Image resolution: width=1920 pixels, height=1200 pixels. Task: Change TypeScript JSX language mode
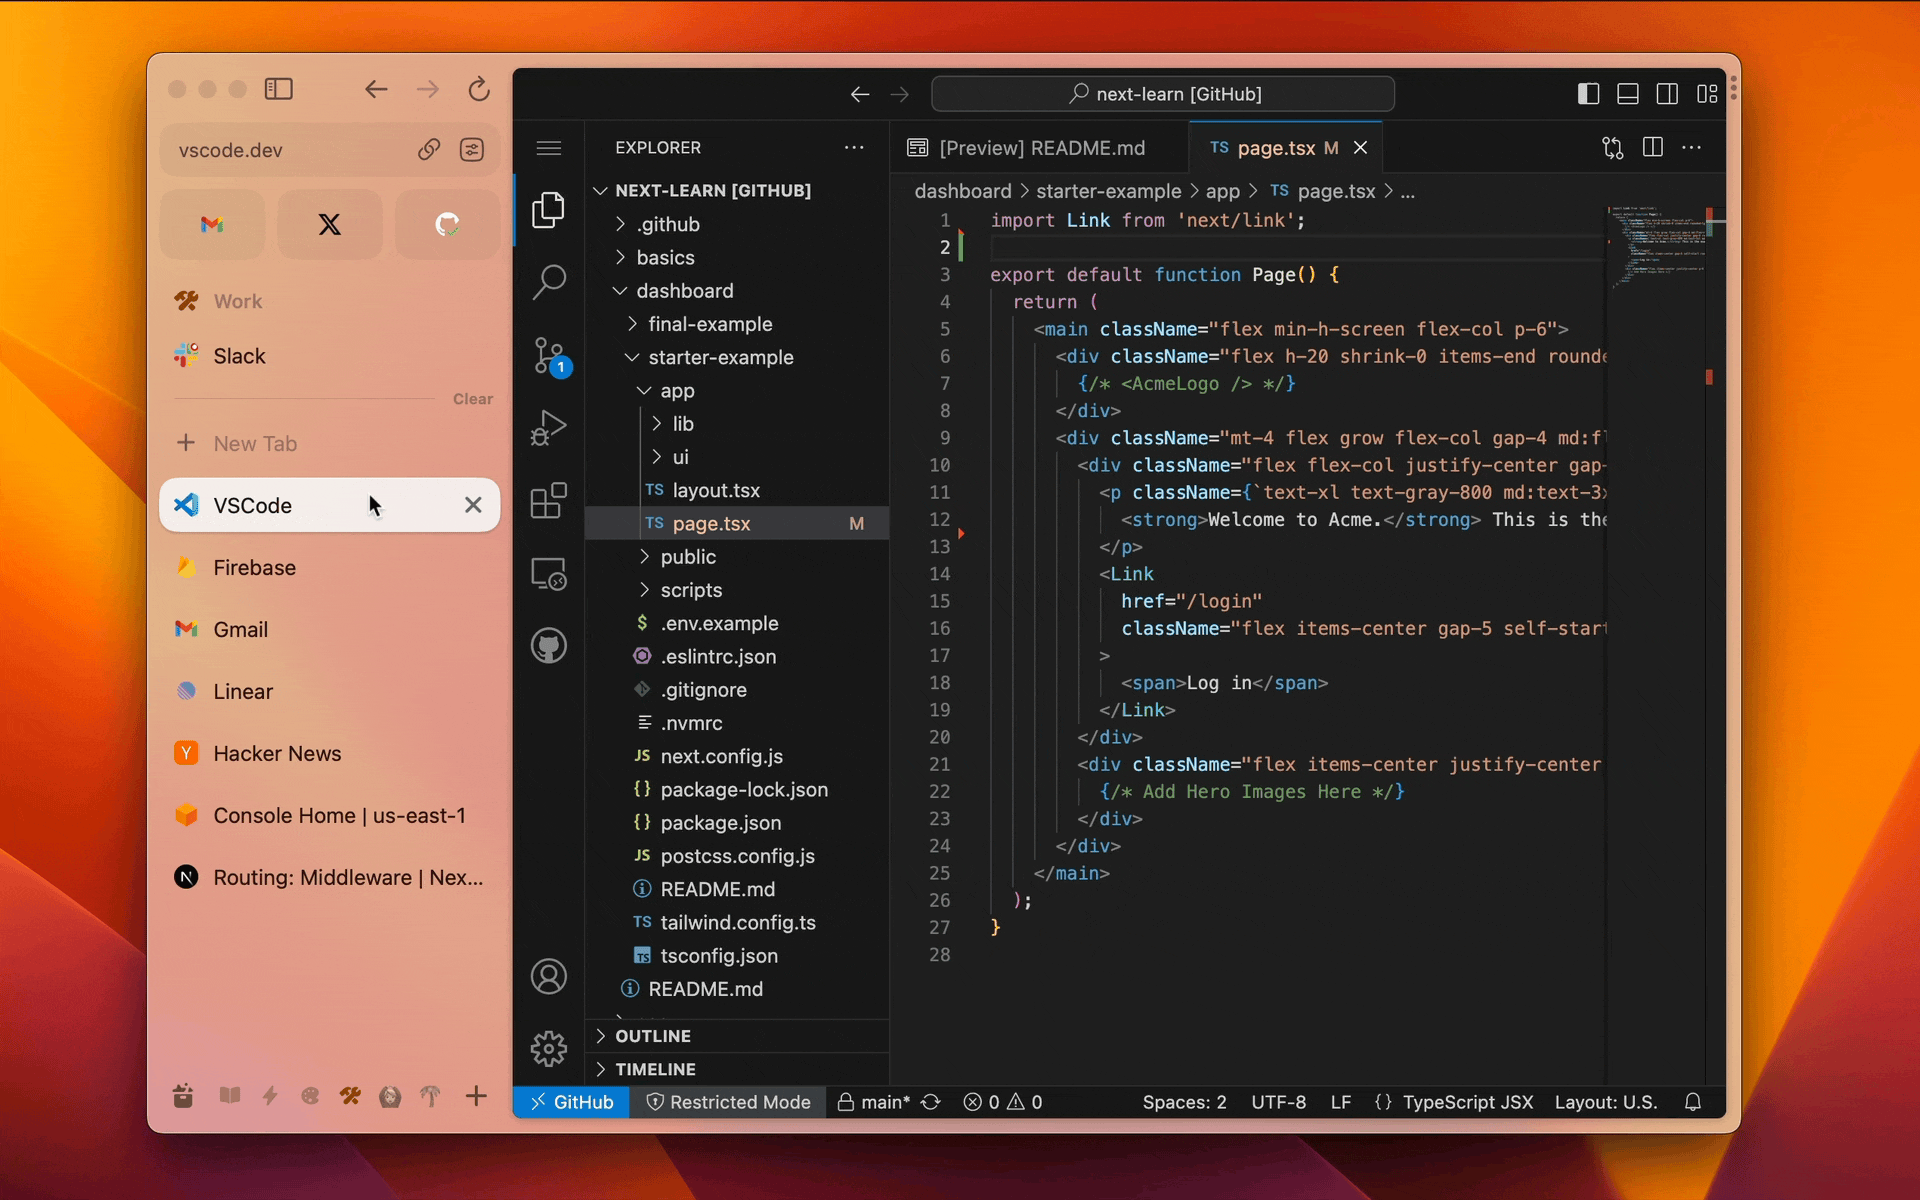click(1467, 1102)
